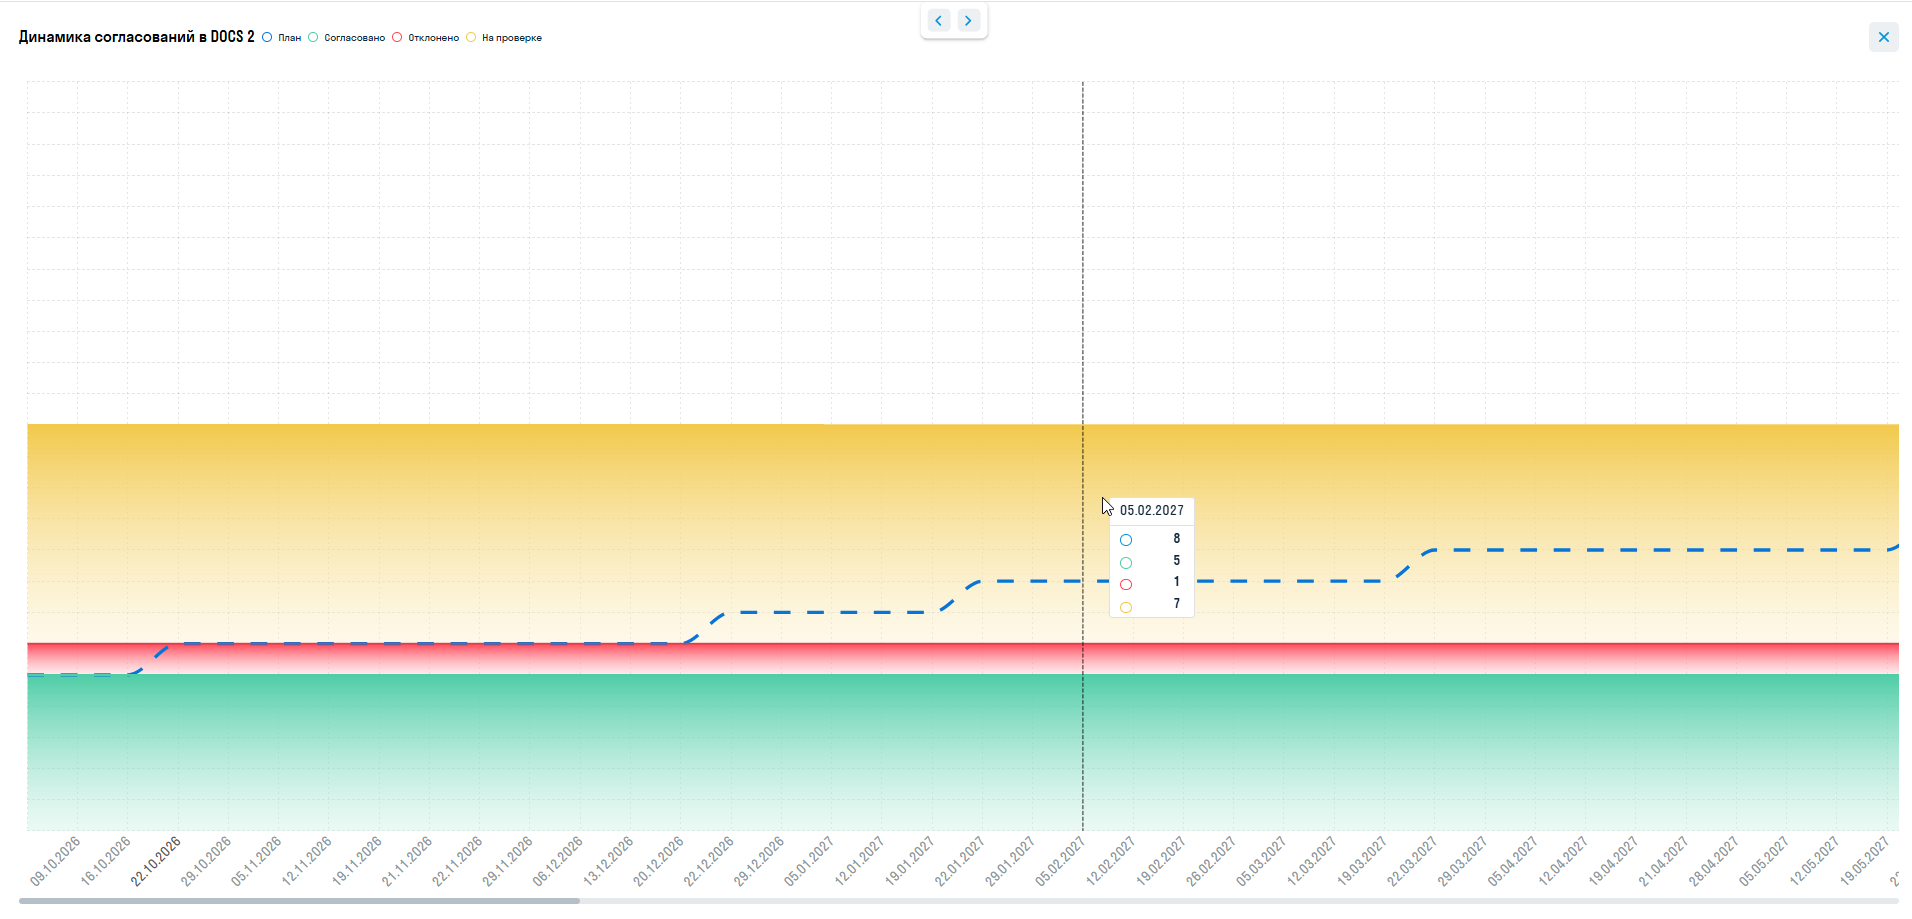Click the x-axis label 16.10.2026
Screen dimensions: 1912x919
coord(105,861)
